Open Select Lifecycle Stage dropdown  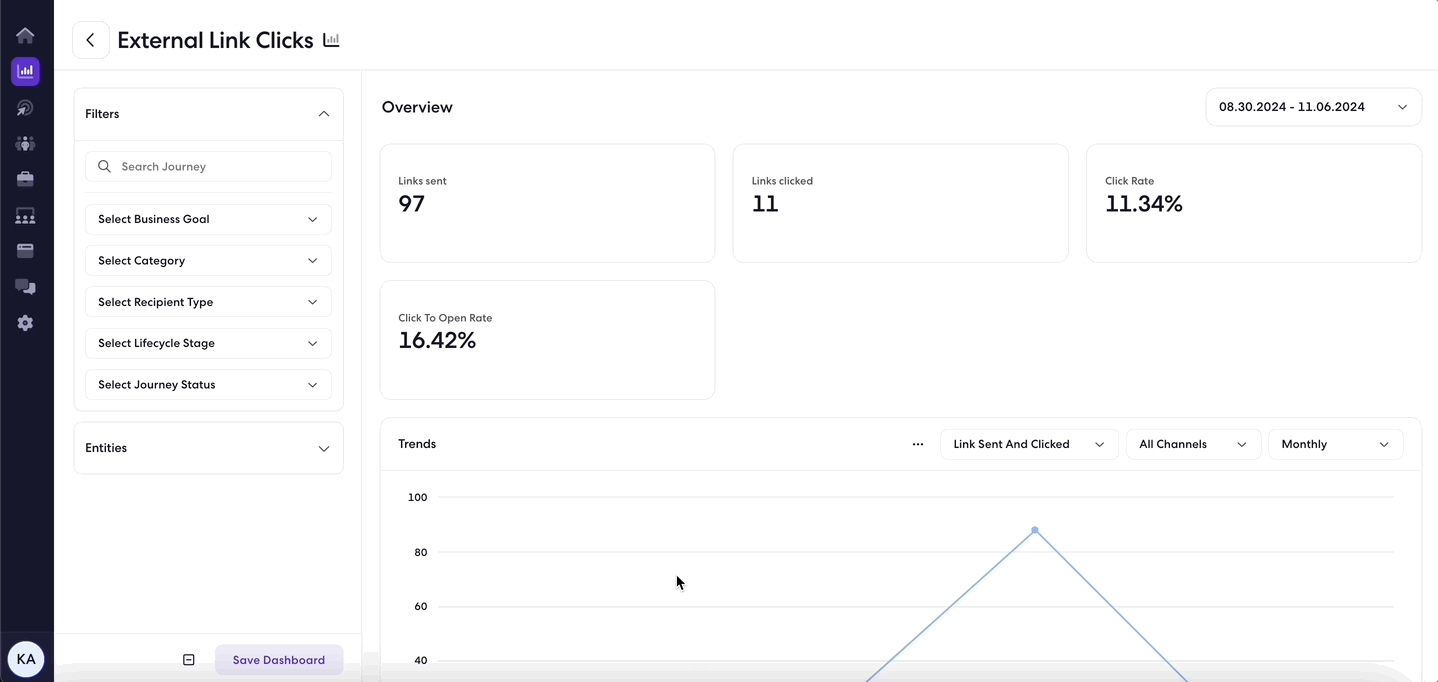tap(208, 343)
